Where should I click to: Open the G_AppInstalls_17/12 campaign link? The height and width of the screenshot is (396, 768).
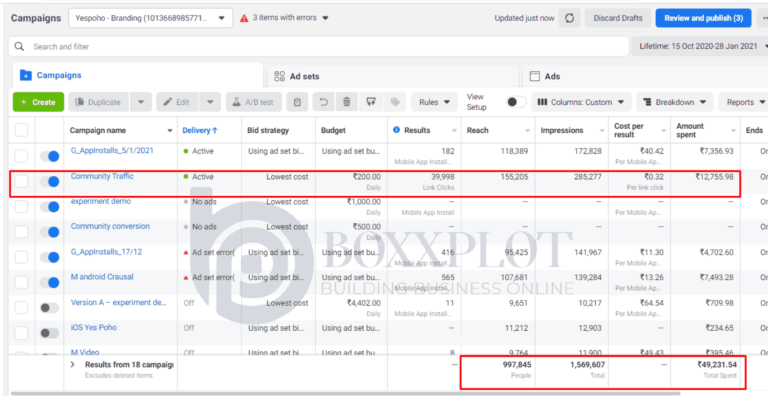106,252
